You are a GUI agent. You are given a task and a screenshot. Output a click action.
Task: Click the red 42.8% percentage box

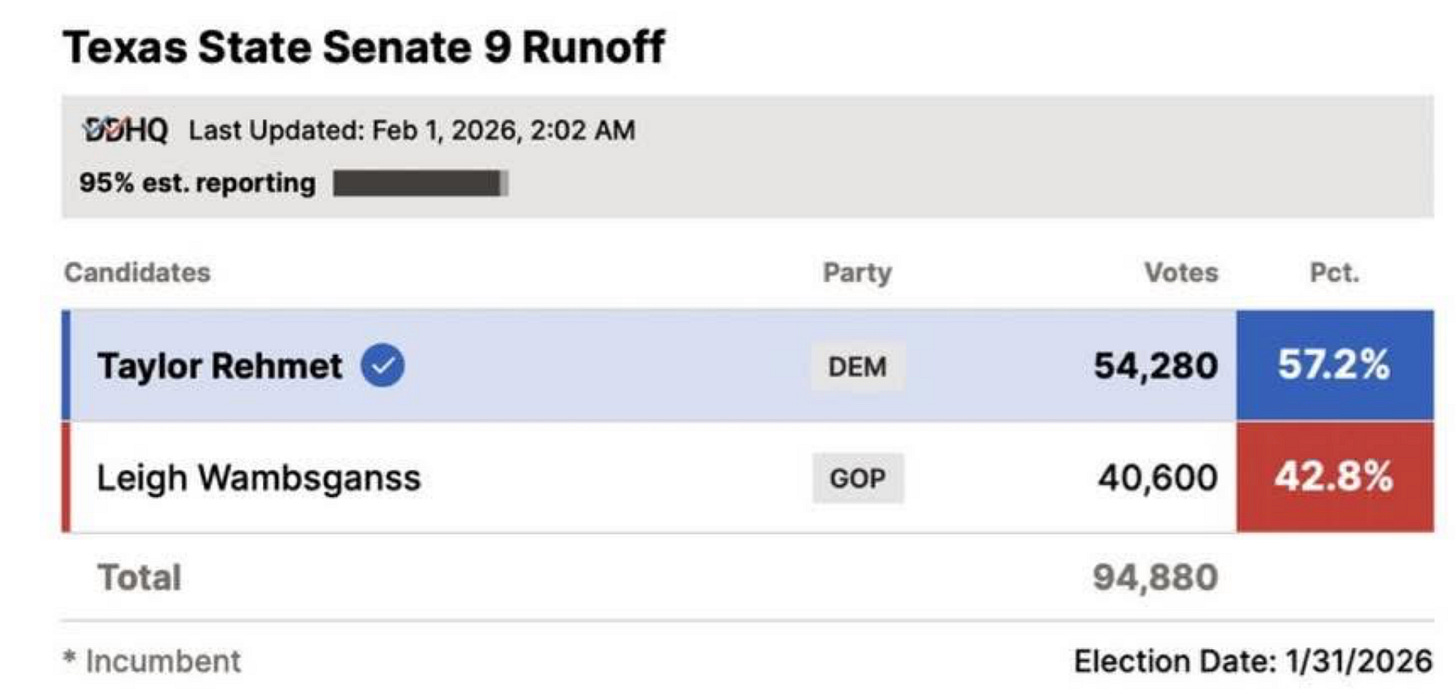point(1334,477)
